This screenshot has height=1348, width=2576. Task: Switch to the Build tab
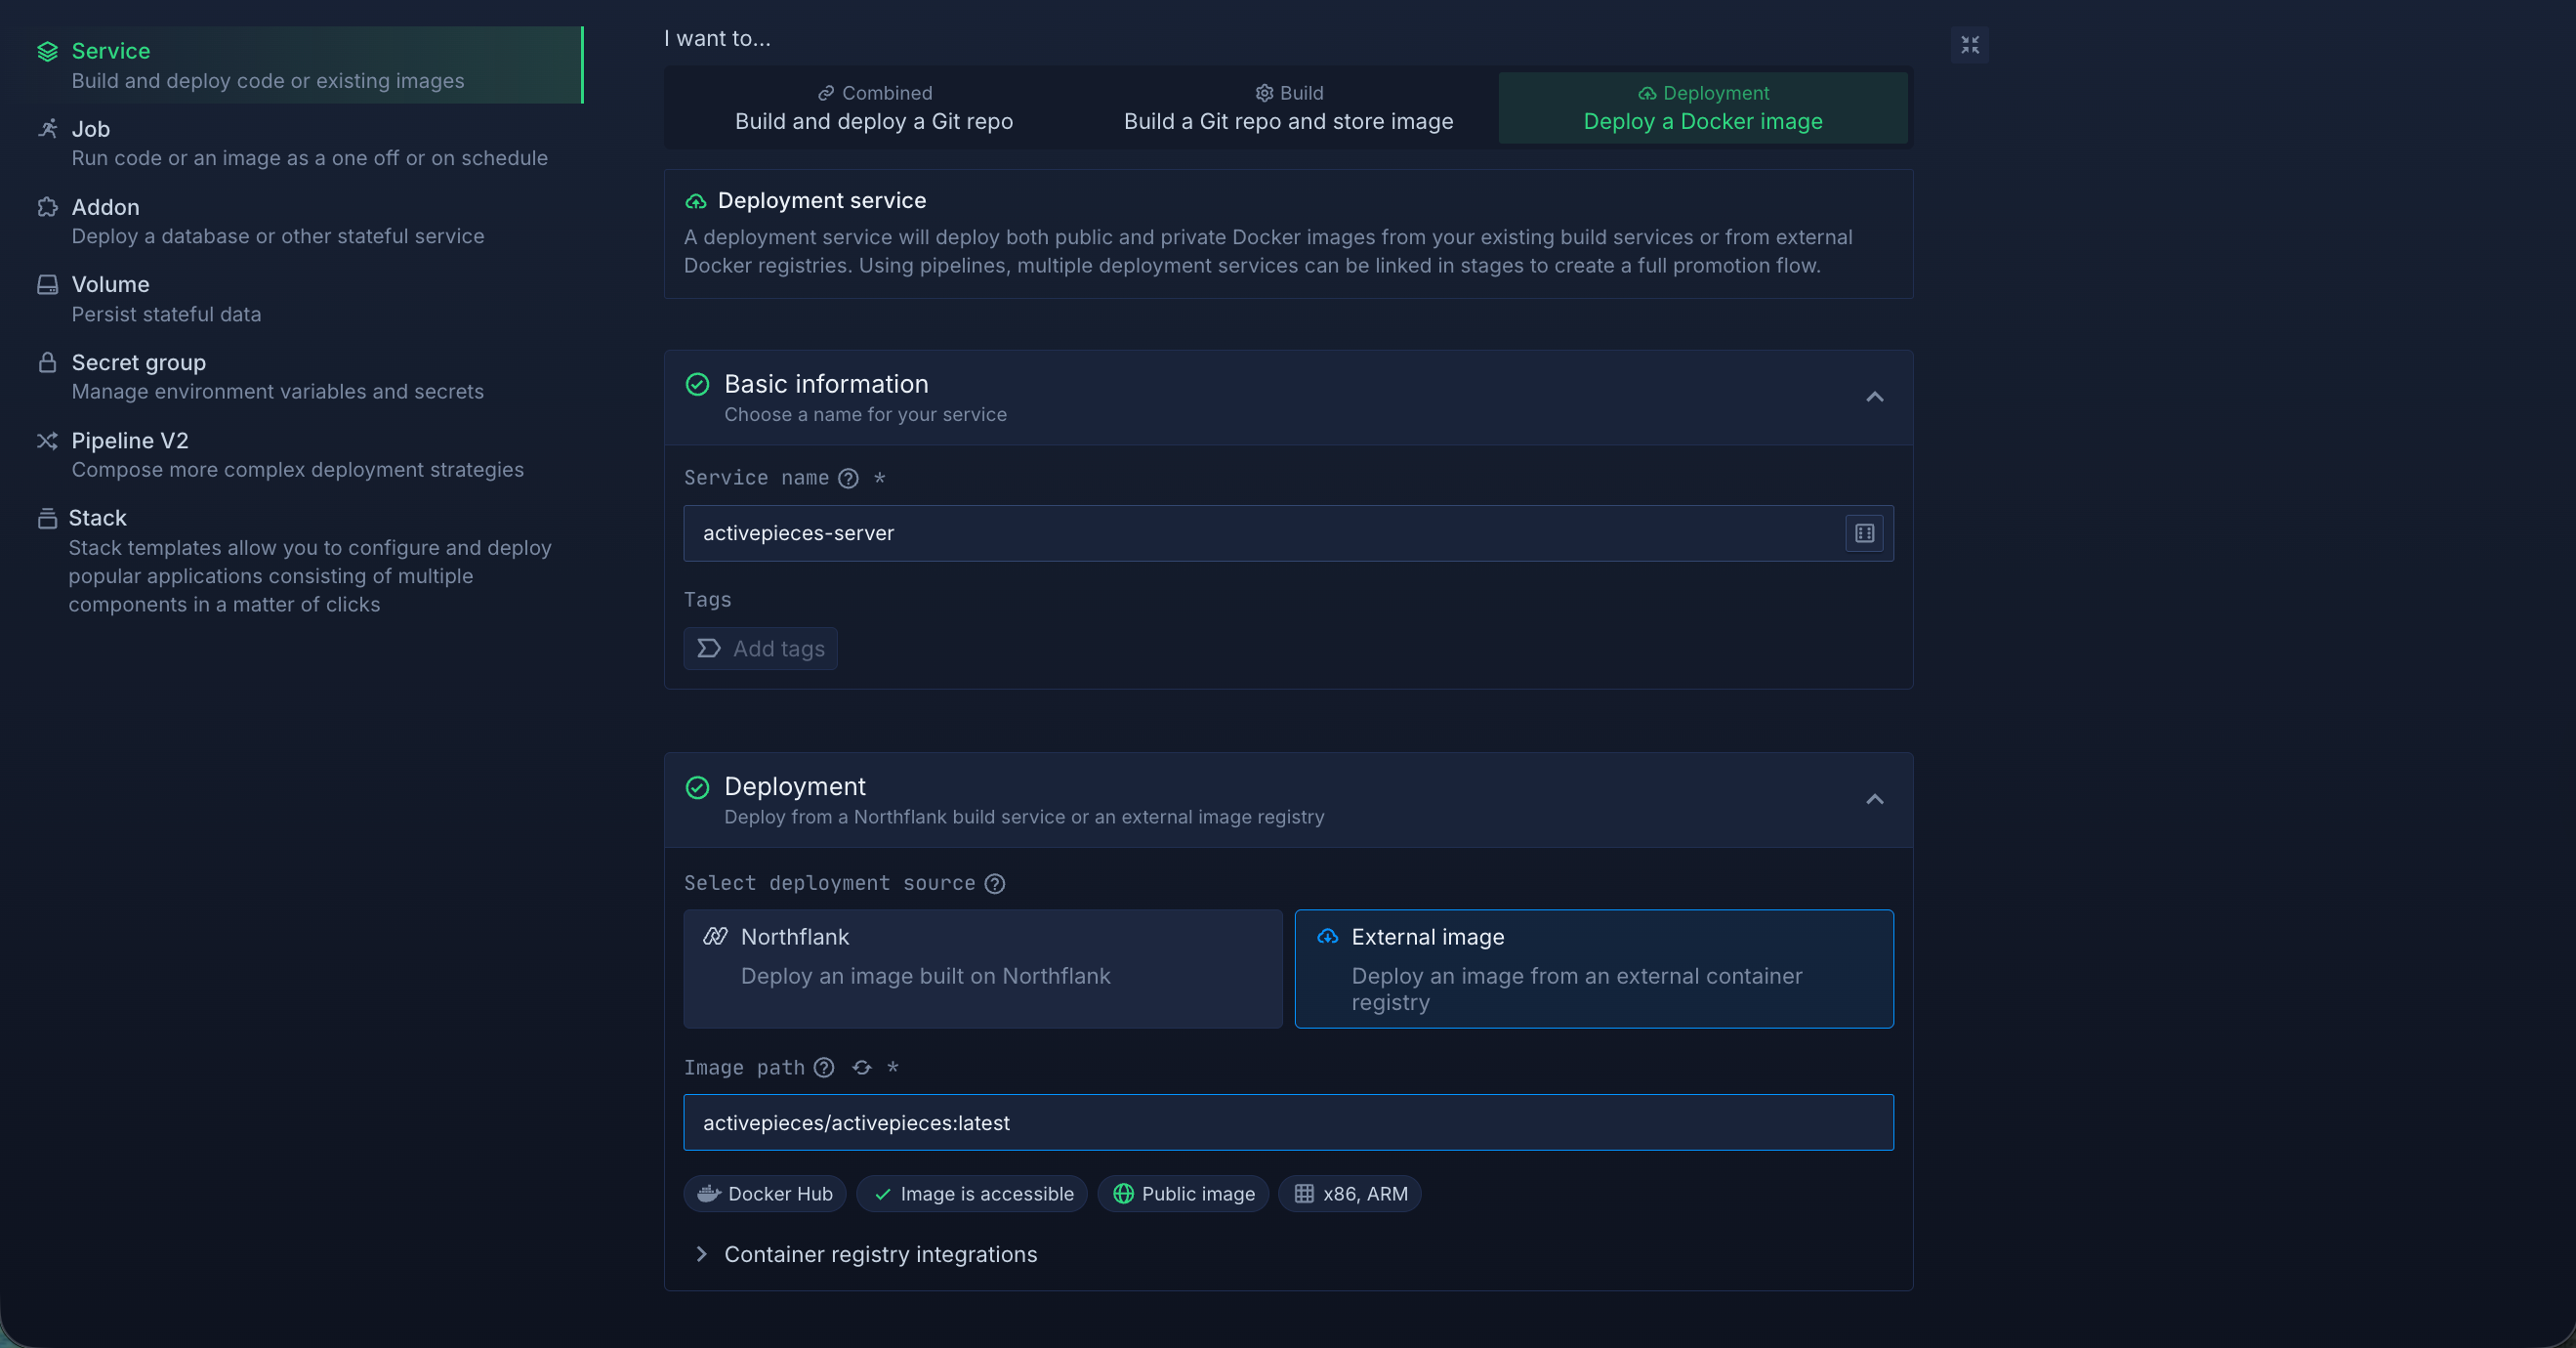coord(1288,108)
